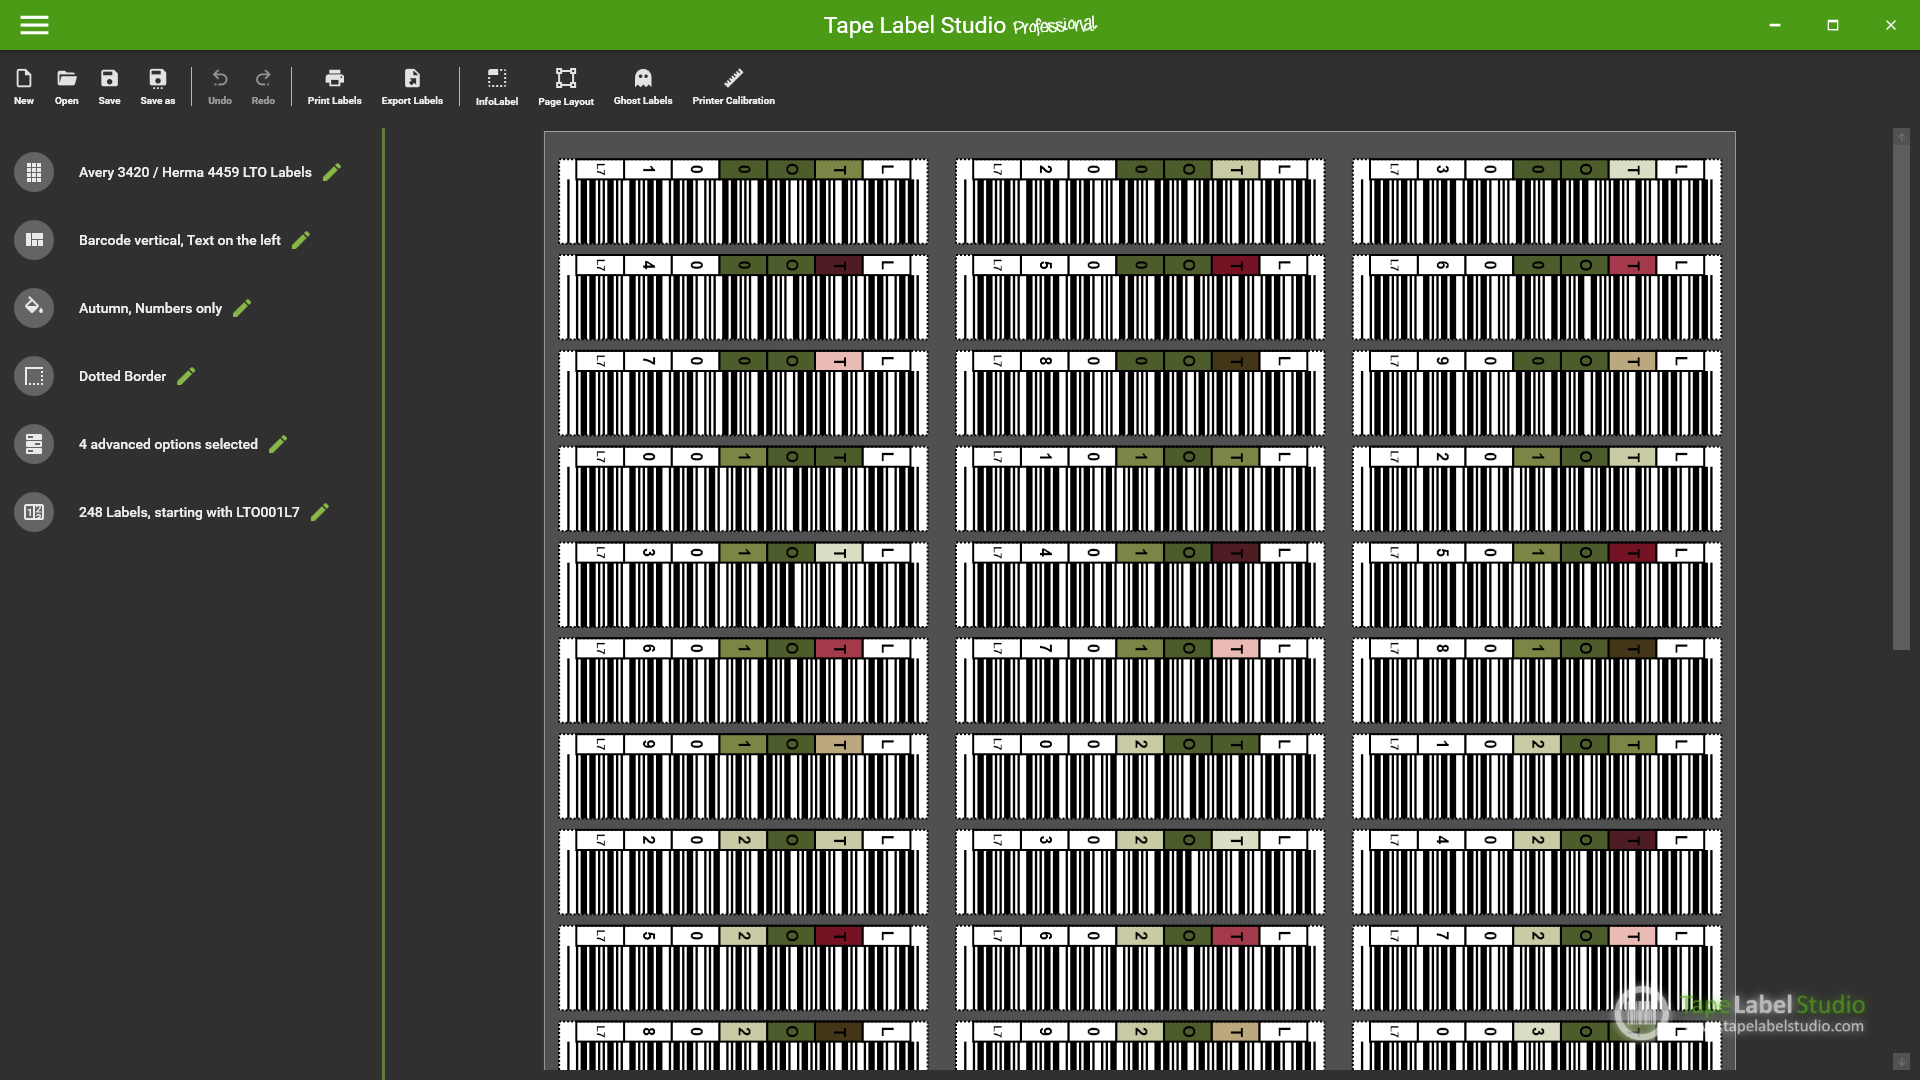Click the advanced options icon
This screenshot has height=1080, width=1920.
click(x=34, y=444)
